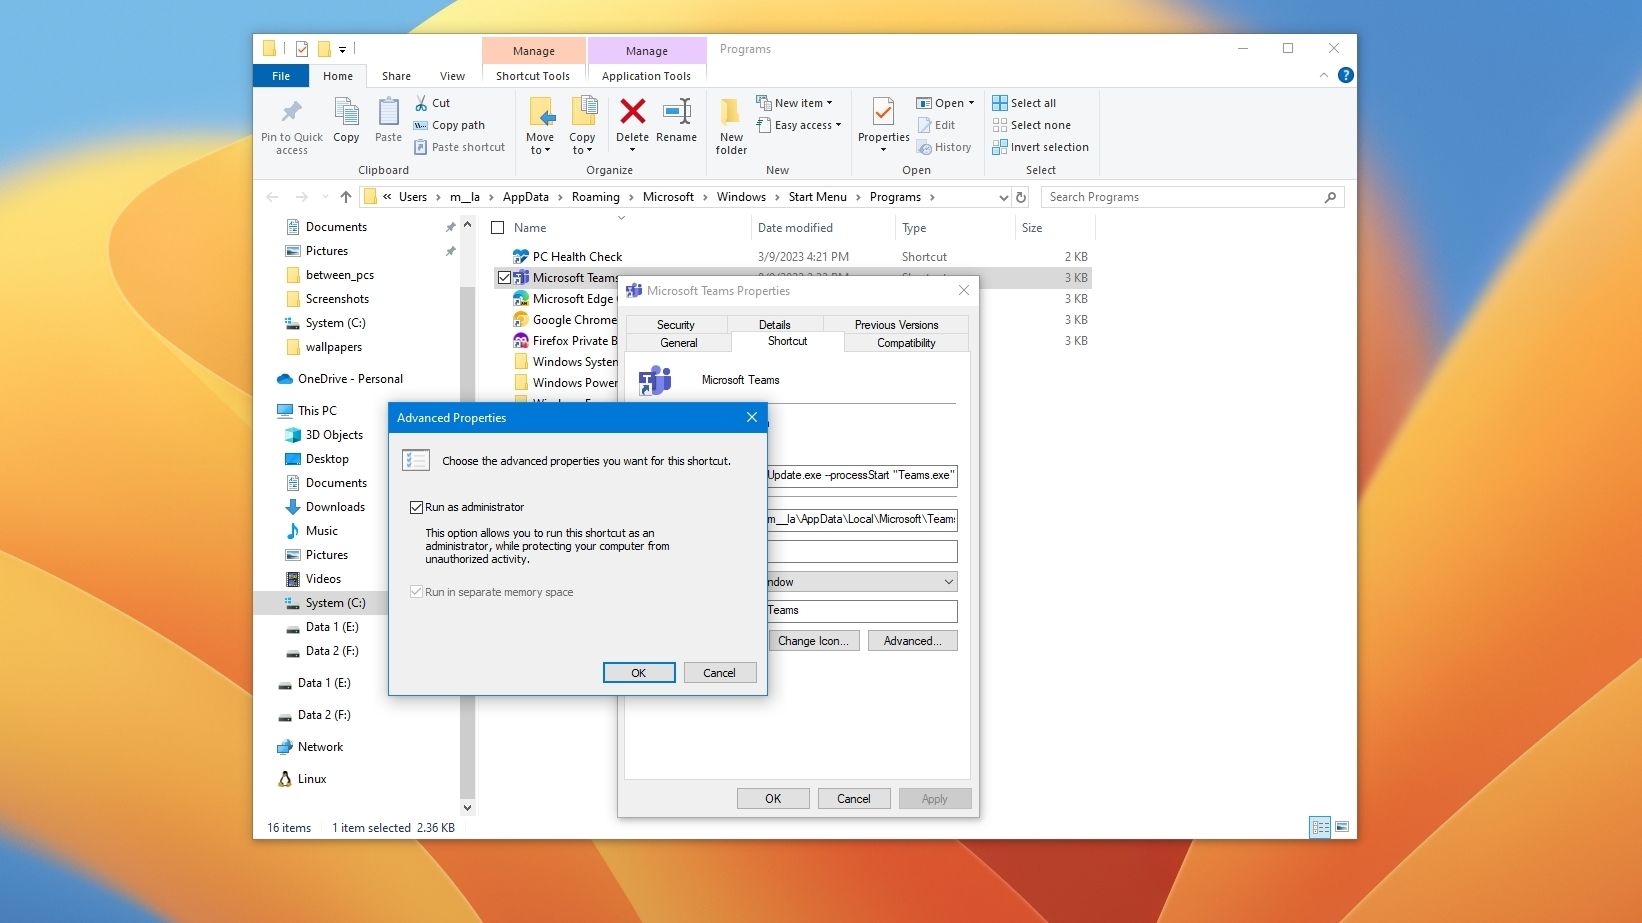Toggle the Microsoft Teams item checkbox

point(504,278)
